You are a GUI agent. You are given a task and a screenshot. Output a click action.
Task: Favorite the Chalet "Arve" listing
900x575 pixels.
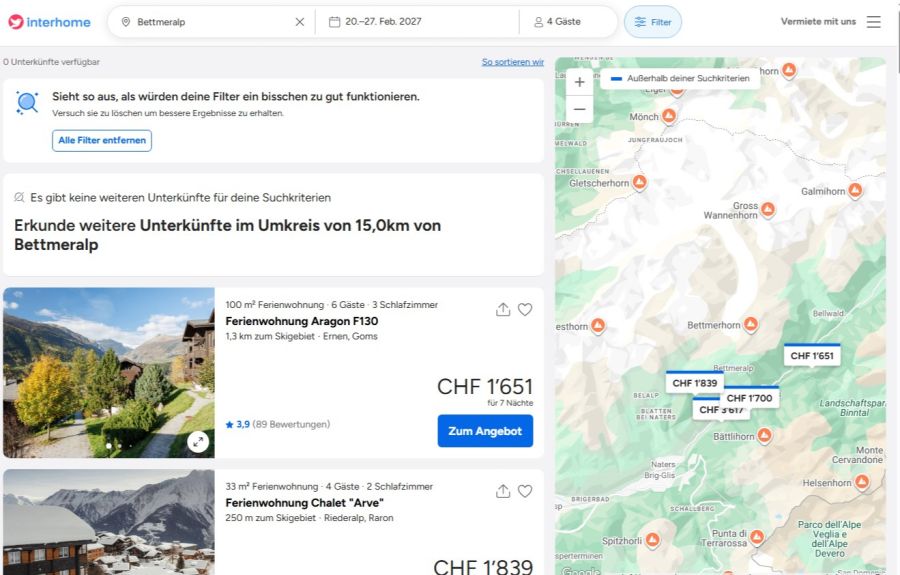point(525,491)
